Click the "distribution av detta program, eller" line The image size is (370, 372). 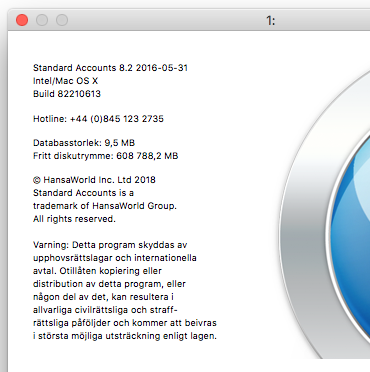pyautogui.click(x=109, y=284)
